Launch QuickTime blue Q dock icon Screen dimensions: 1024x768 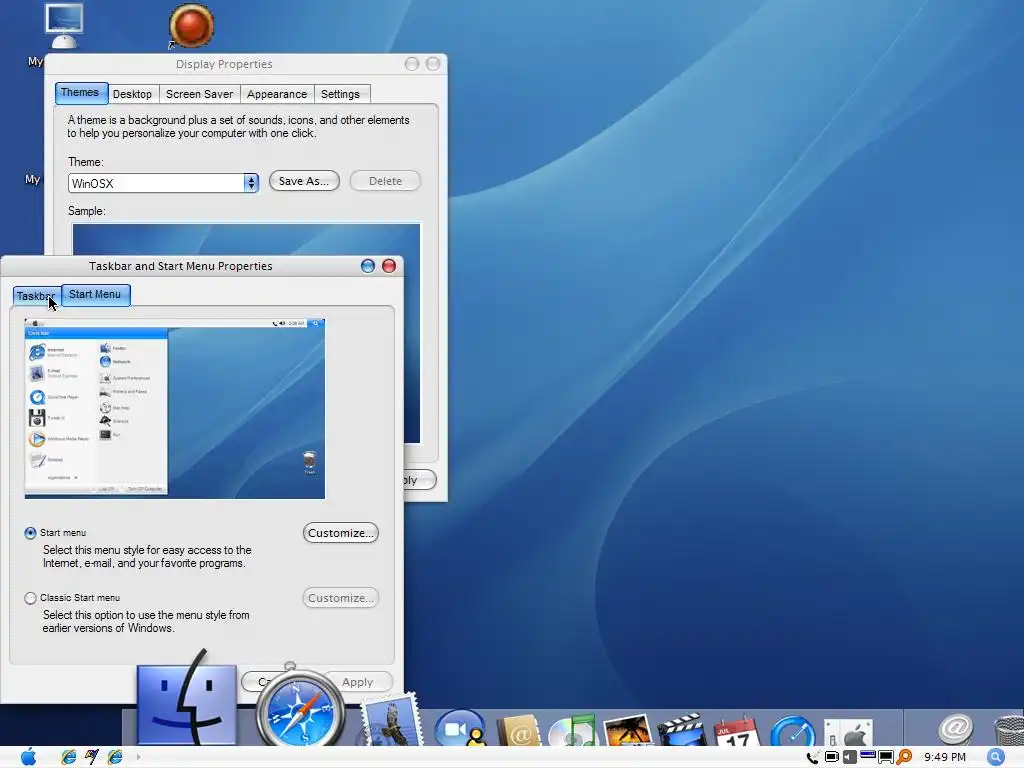[793, 731]
